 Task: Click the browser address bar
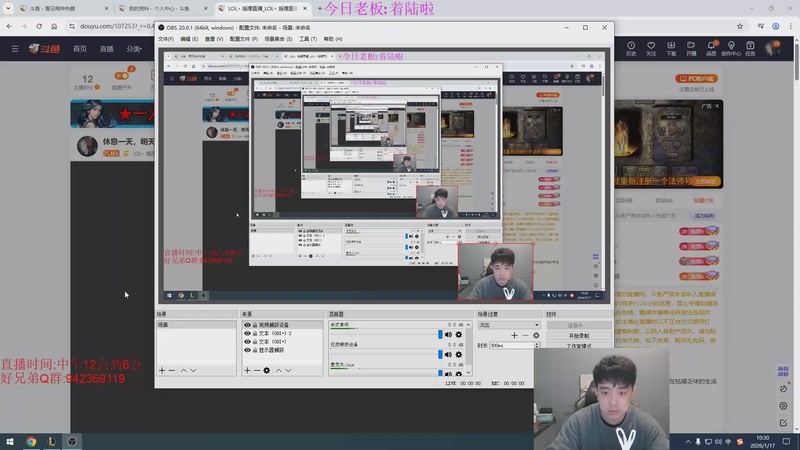(x=116, y=26)
